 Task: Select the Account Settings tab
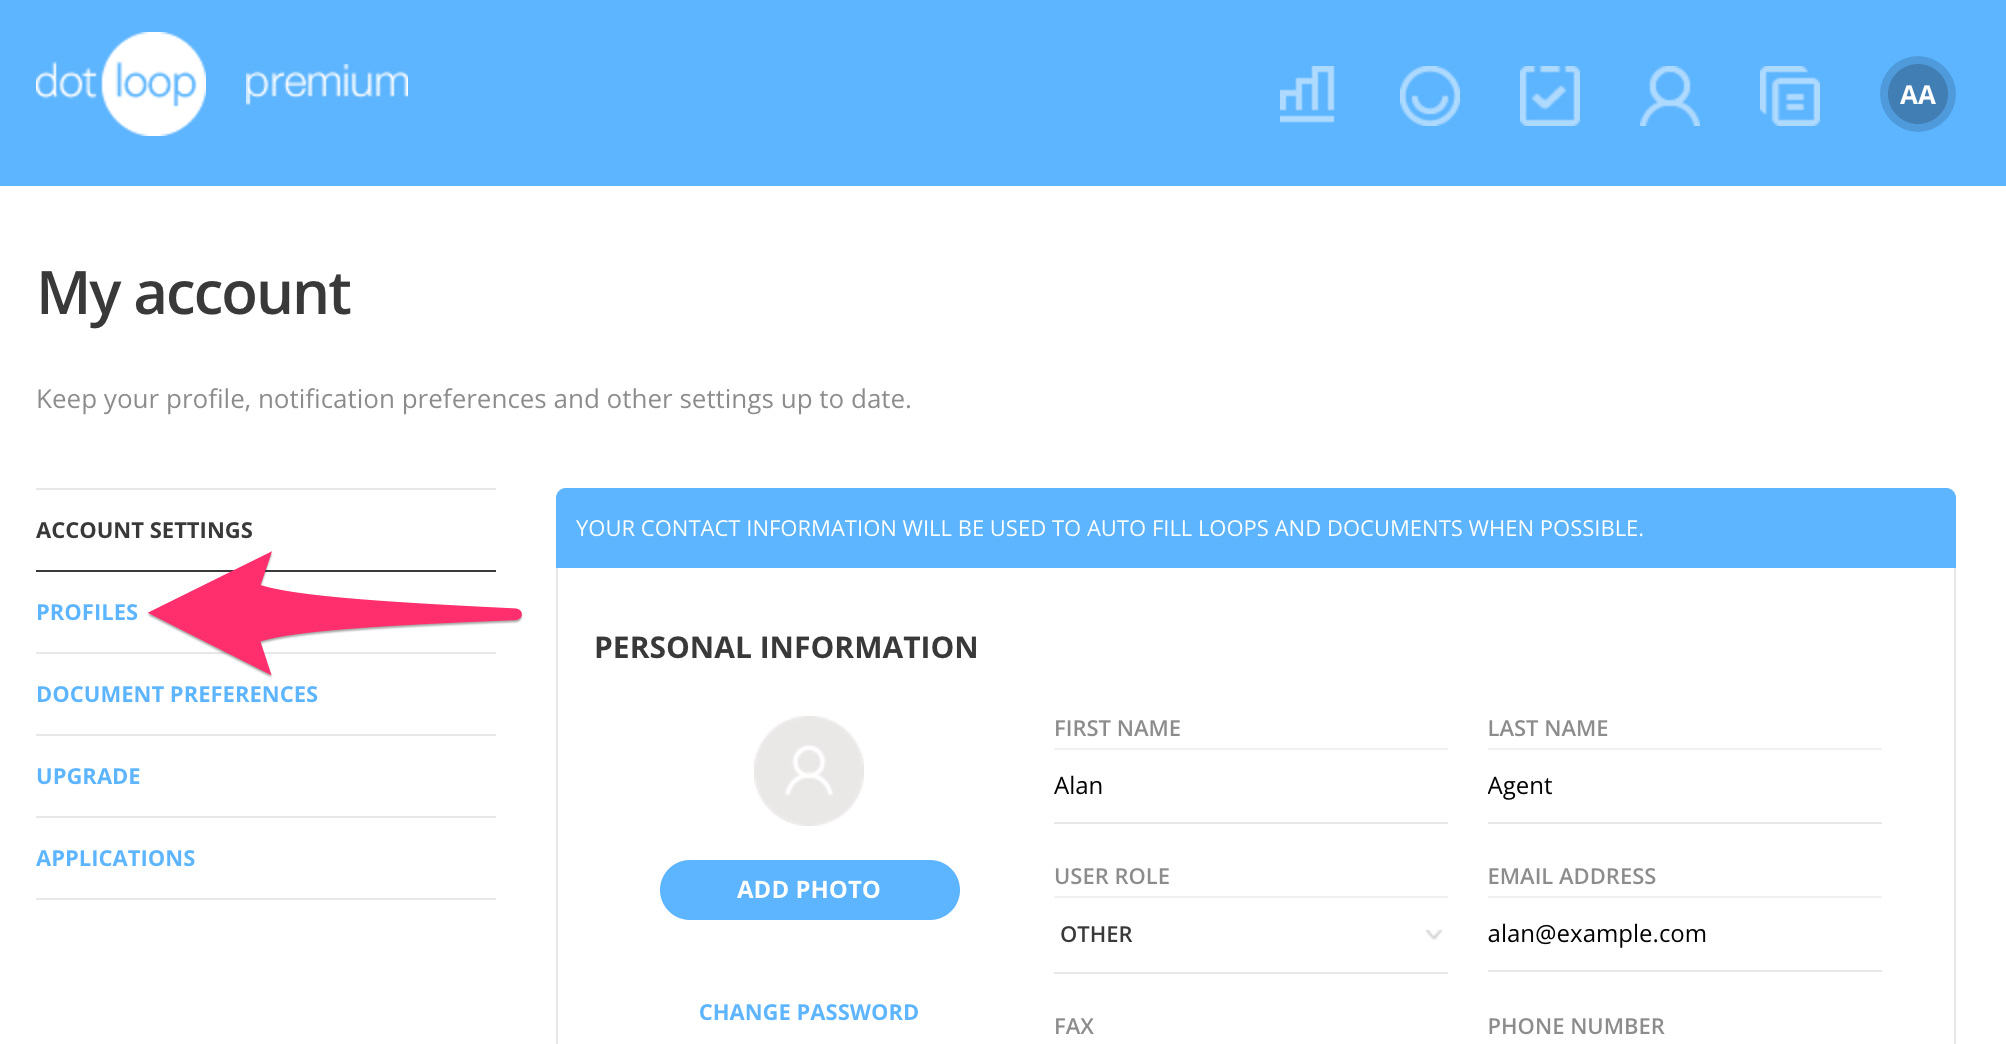coord(145,530)
